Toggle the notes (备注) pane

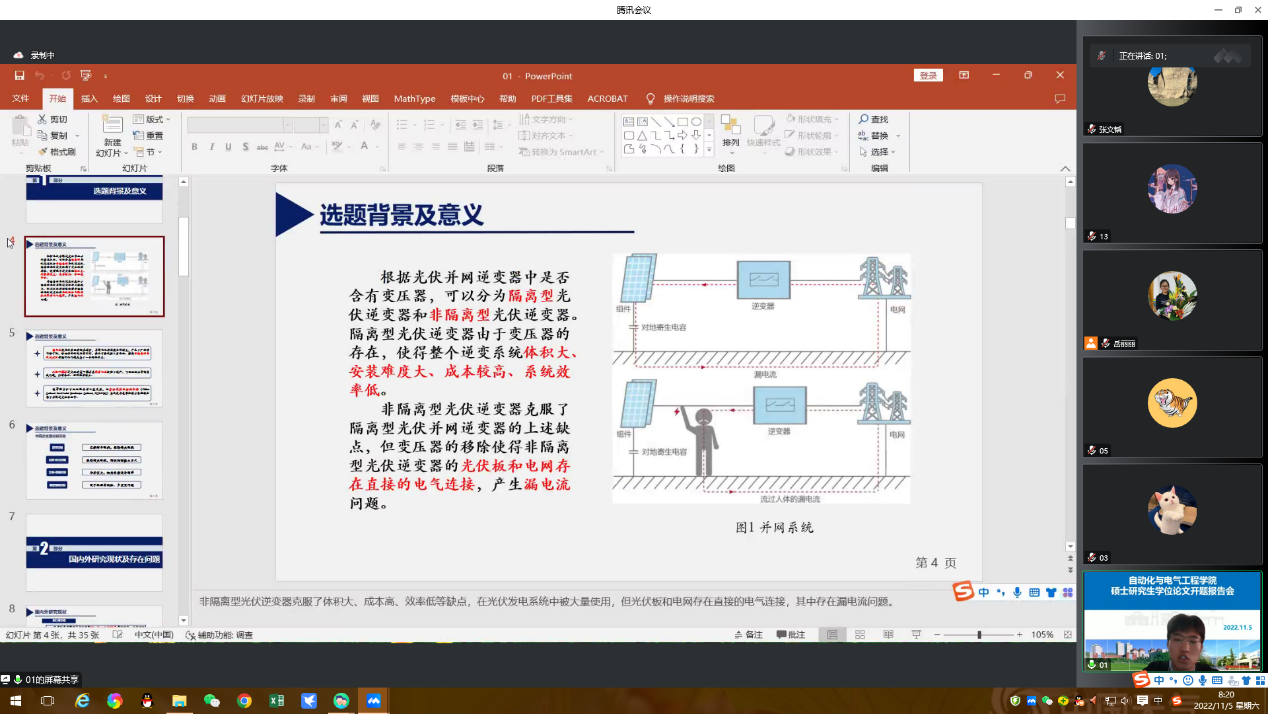pos(747,635)
